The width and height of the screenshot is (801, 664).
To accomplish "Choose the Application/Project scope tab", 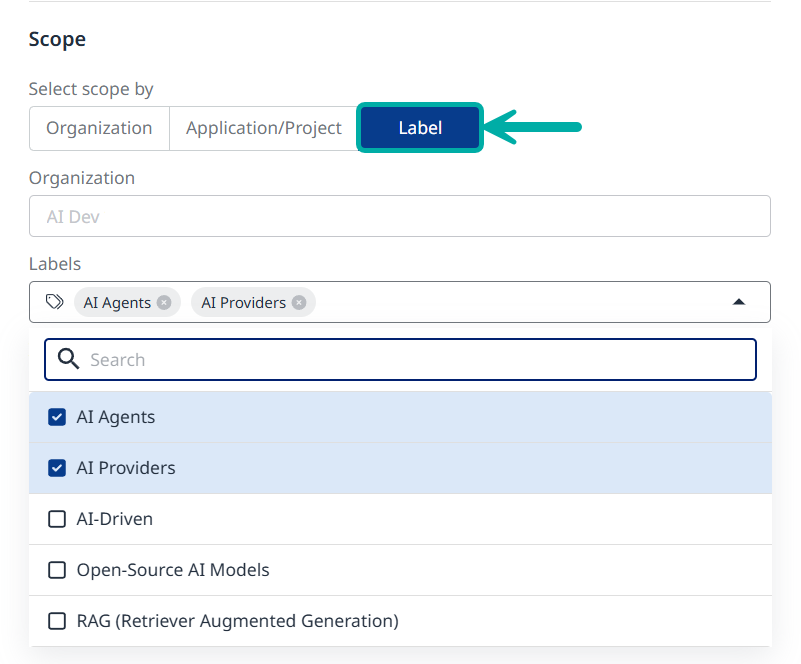I will pyautogui.click(x=264, y=128).
